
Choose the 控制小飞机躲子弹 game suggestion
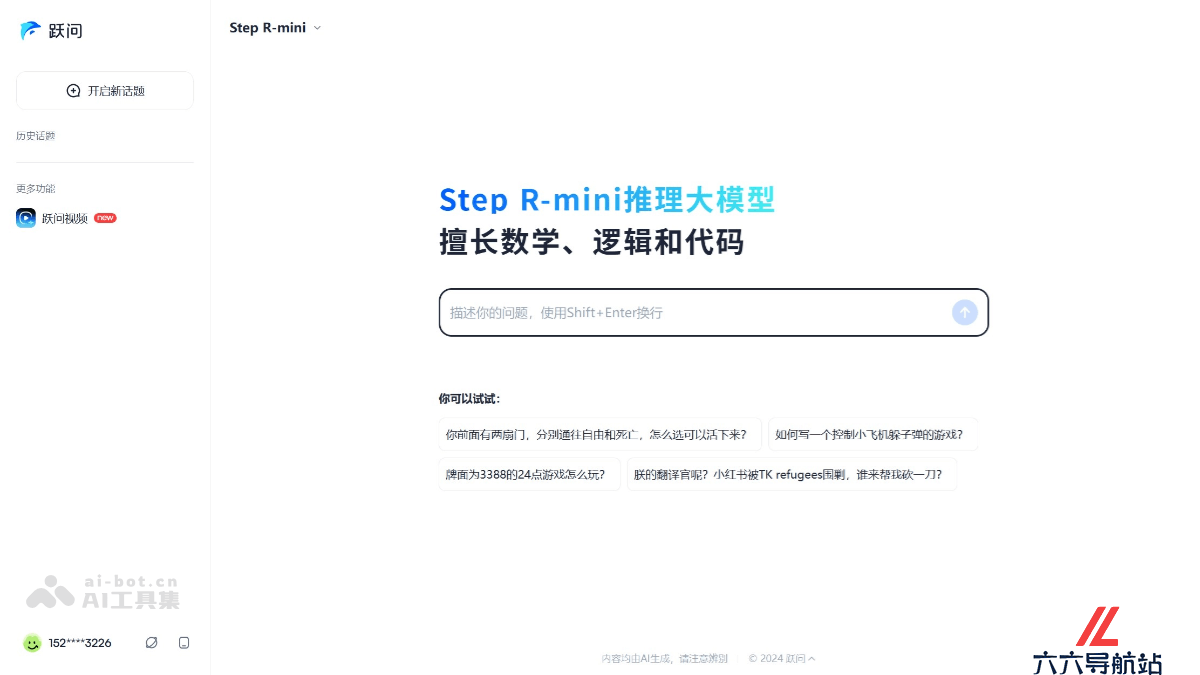[873, 434]
